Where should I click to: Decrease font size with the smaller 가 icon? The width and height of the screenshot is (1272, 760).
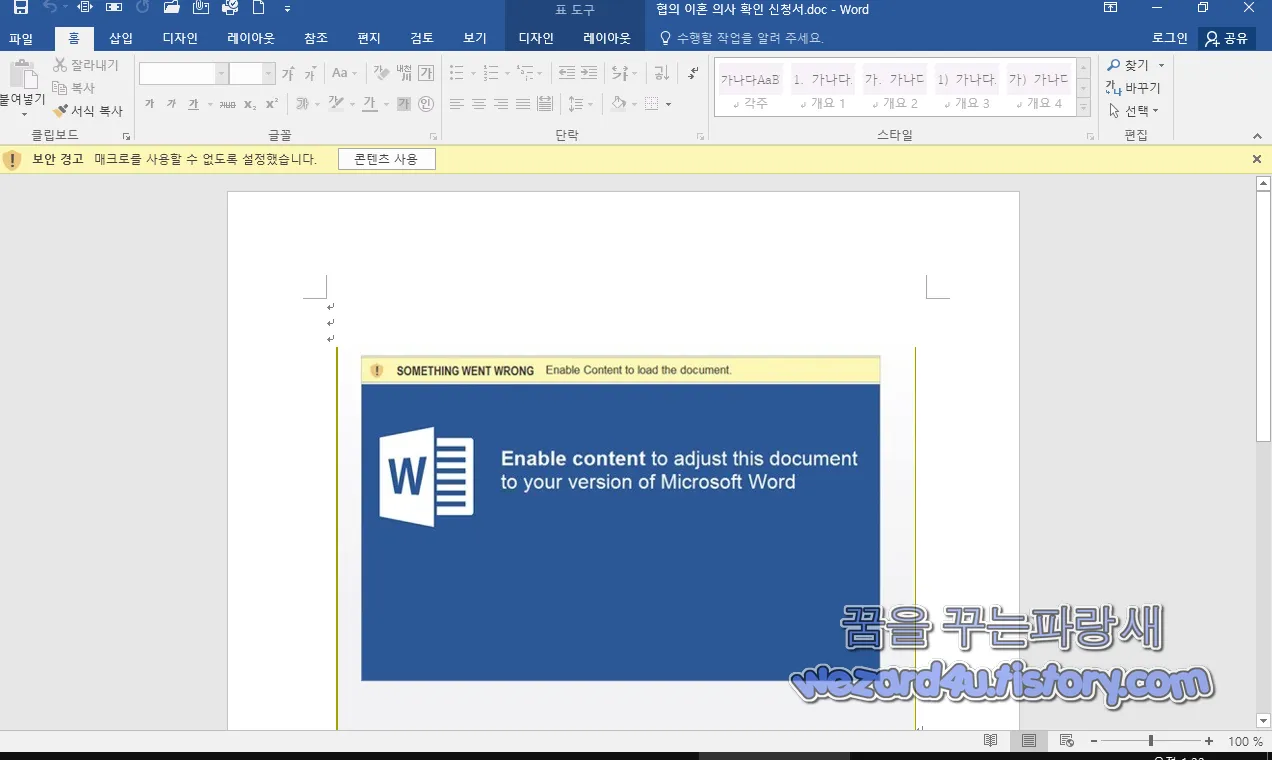[x=310, y=74]
